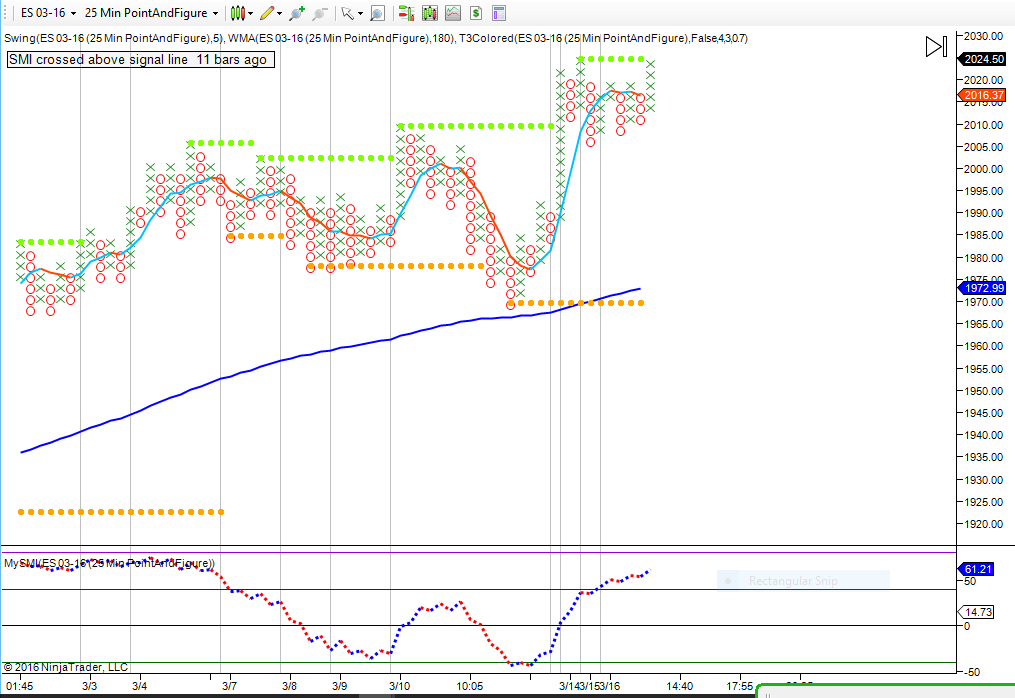Open the Chart Trader icon

click(406, 13)
